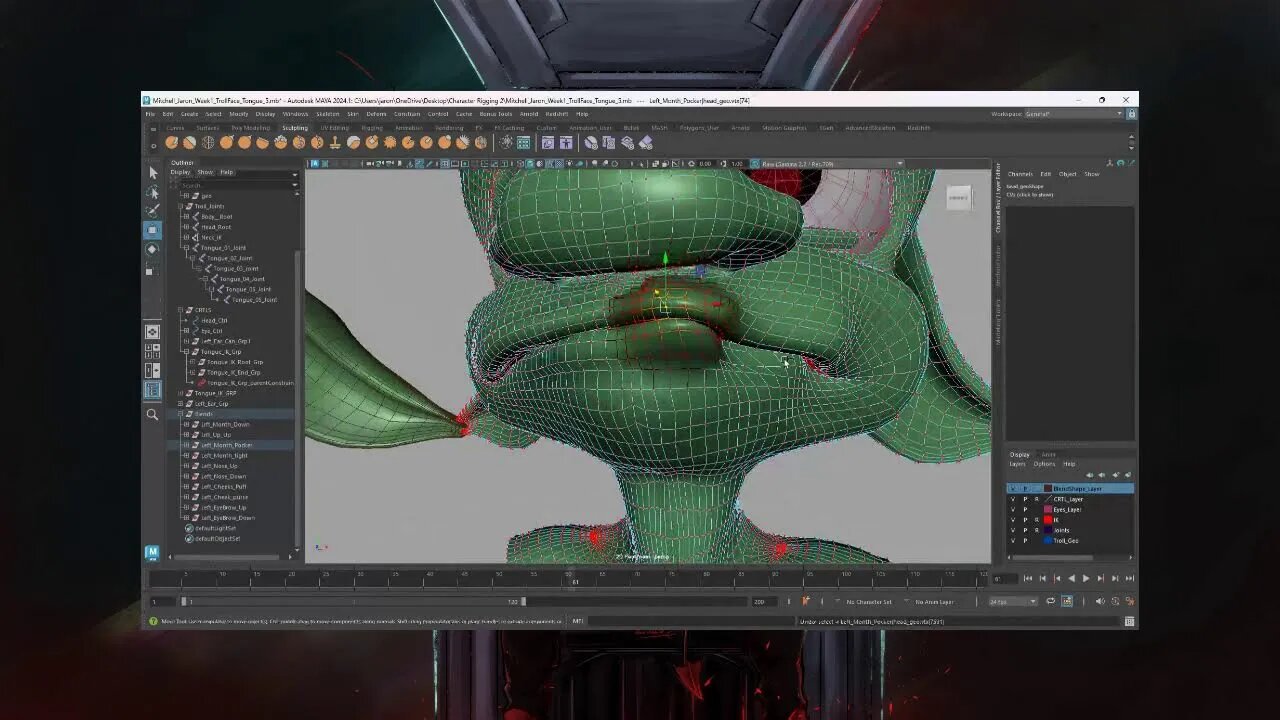This screenshot has height=720, width=1280.
Task: Collapse the Blends group in Outliner
Action: coord(180,414)
